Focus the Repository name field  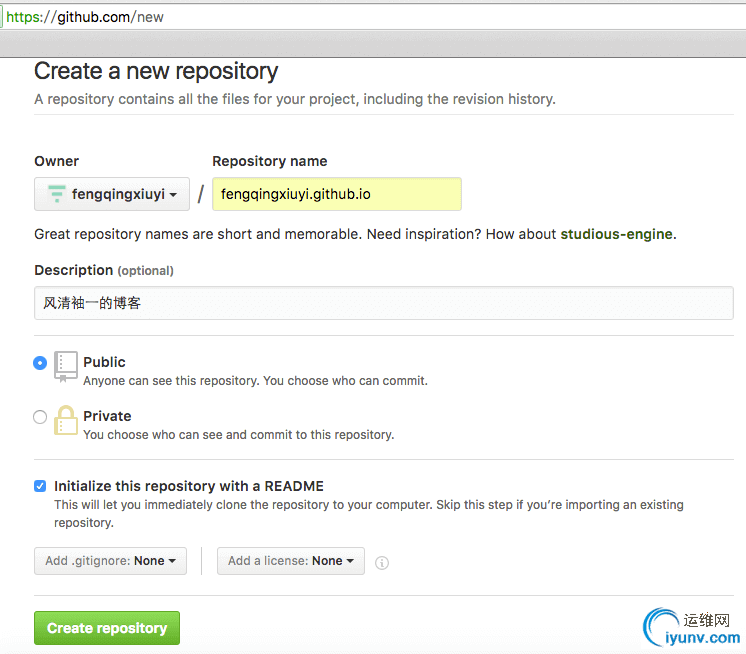coord(337,194)
